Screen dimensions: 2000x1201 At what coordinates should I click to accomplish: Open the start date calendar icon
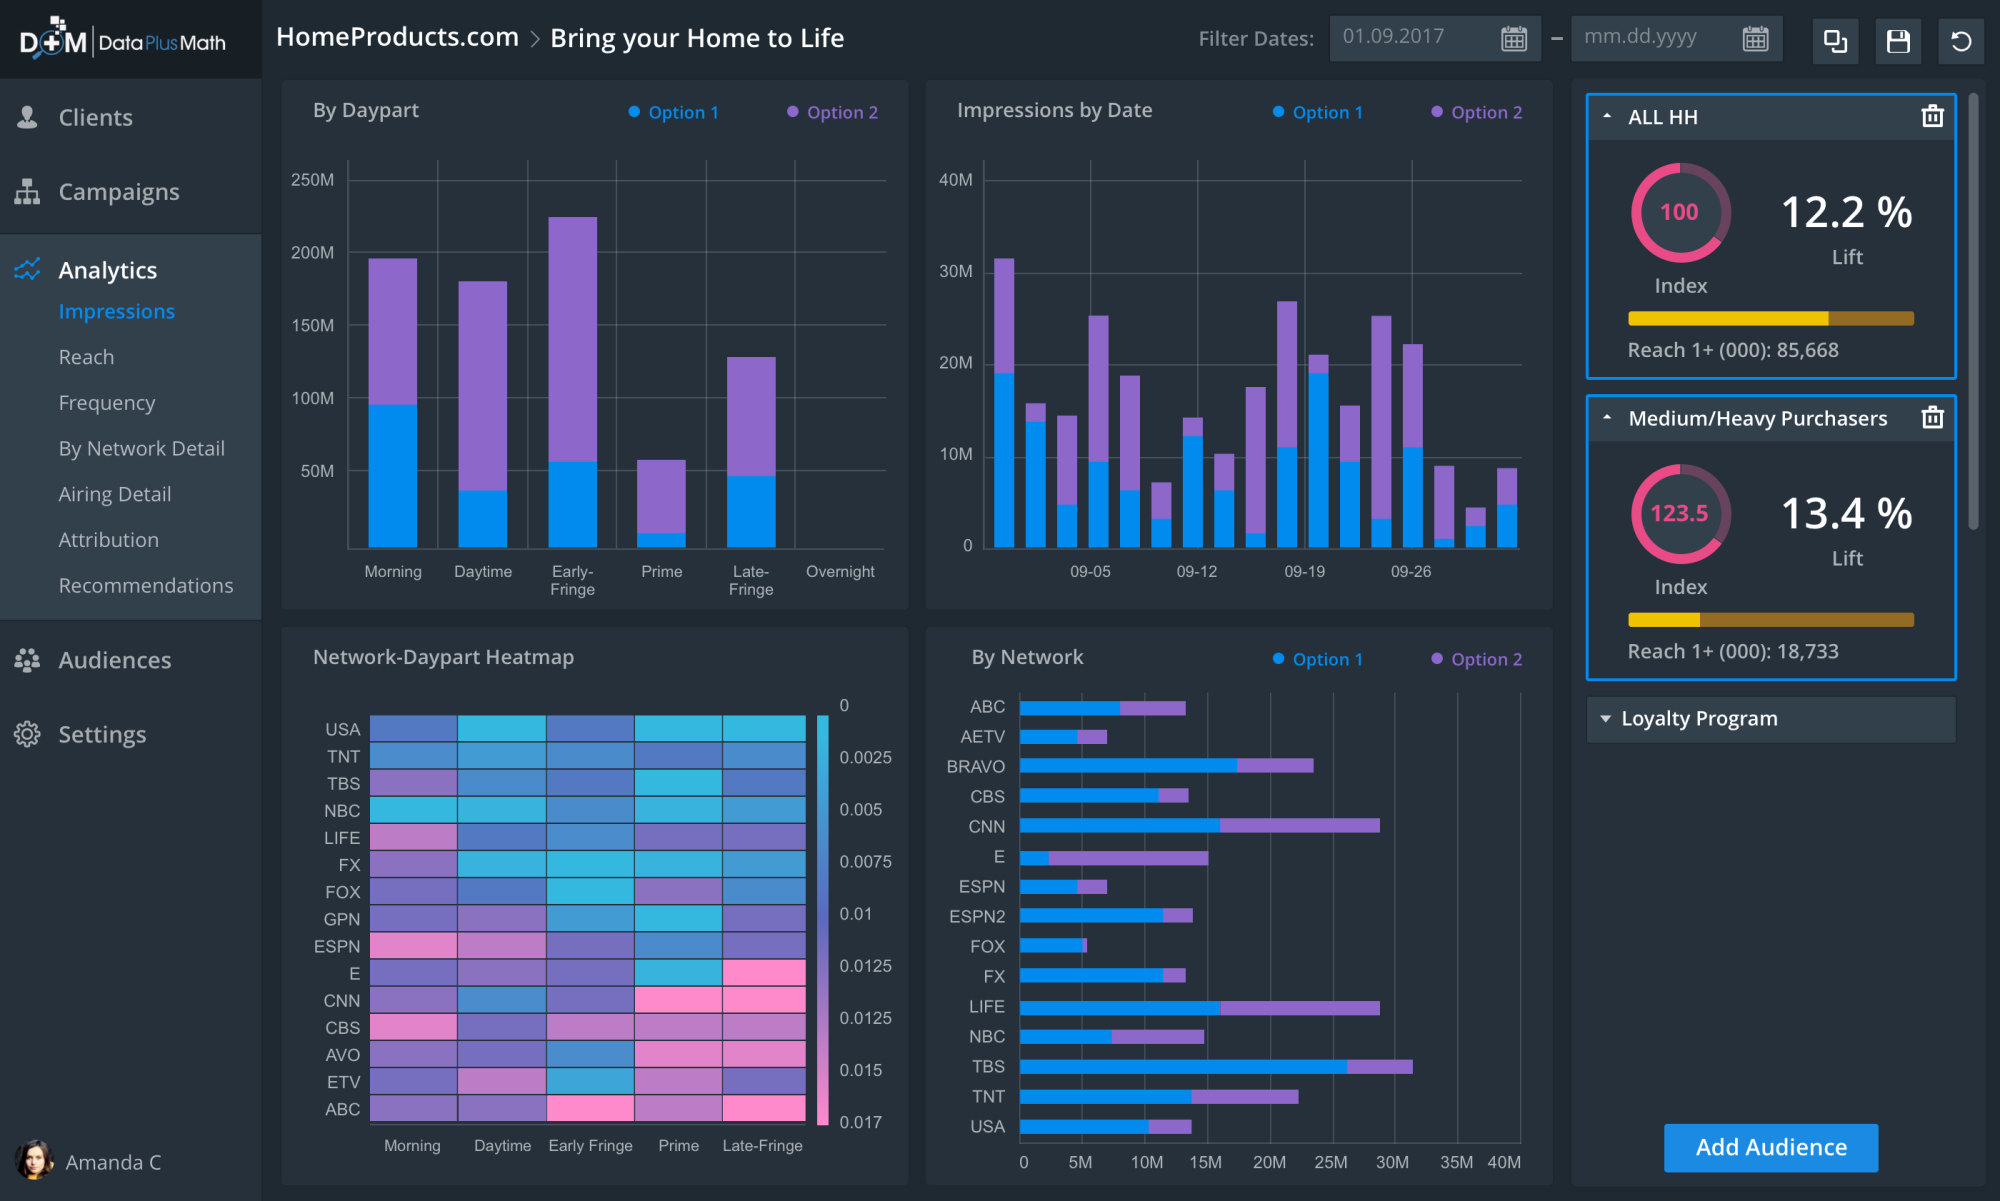click(1514, 39)
